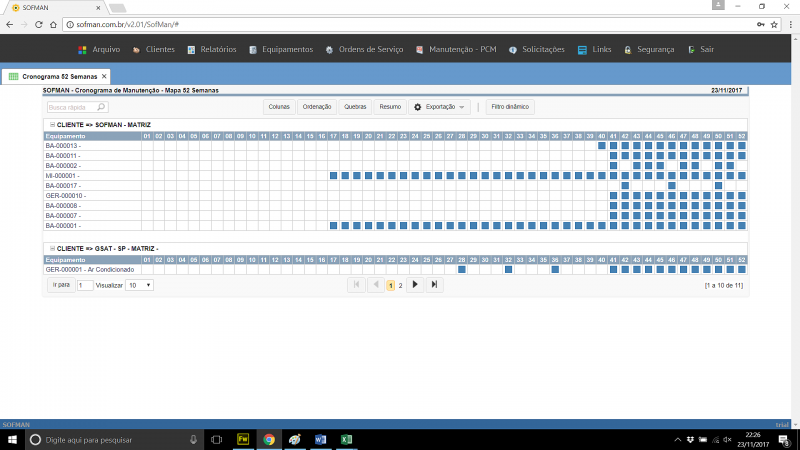Click the Colunas button
This screenshot has width=800, height=450.
coord(278,106)
